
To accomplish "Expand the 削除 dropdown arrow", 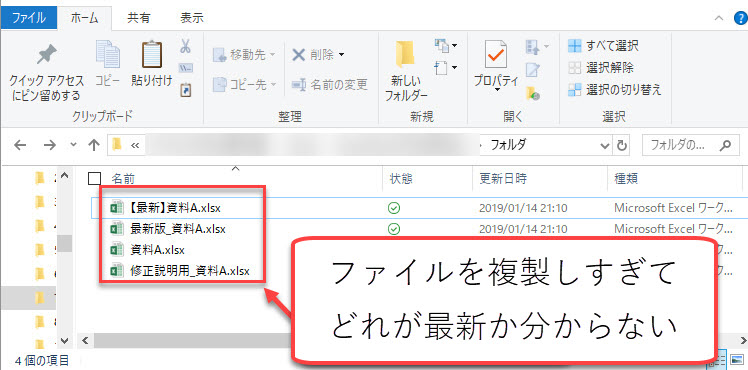I will pos(341,55).
